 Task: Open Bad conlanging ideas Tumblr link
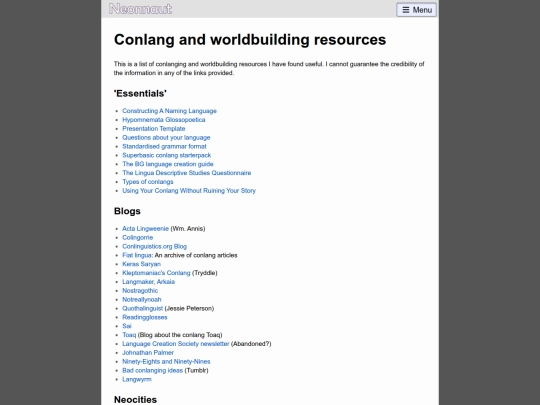click(153, 370)
